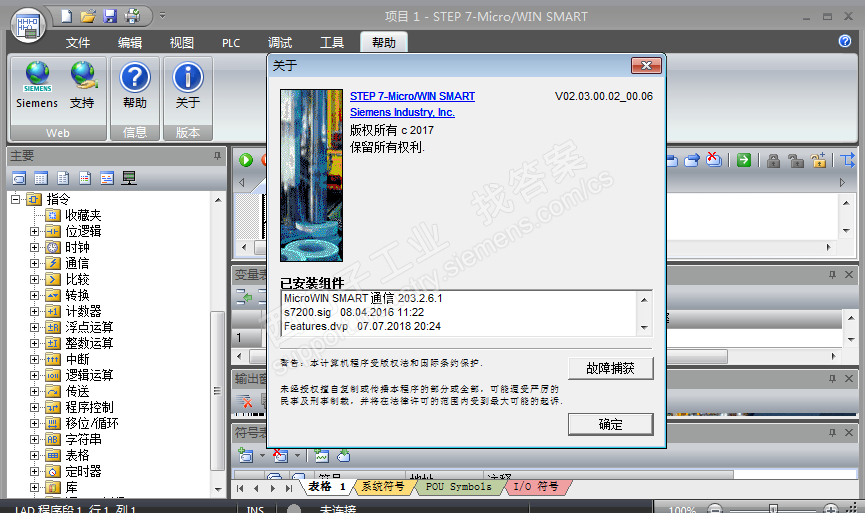
Task: Click the 故障捕获 button
Action: (x=611, y=368)
